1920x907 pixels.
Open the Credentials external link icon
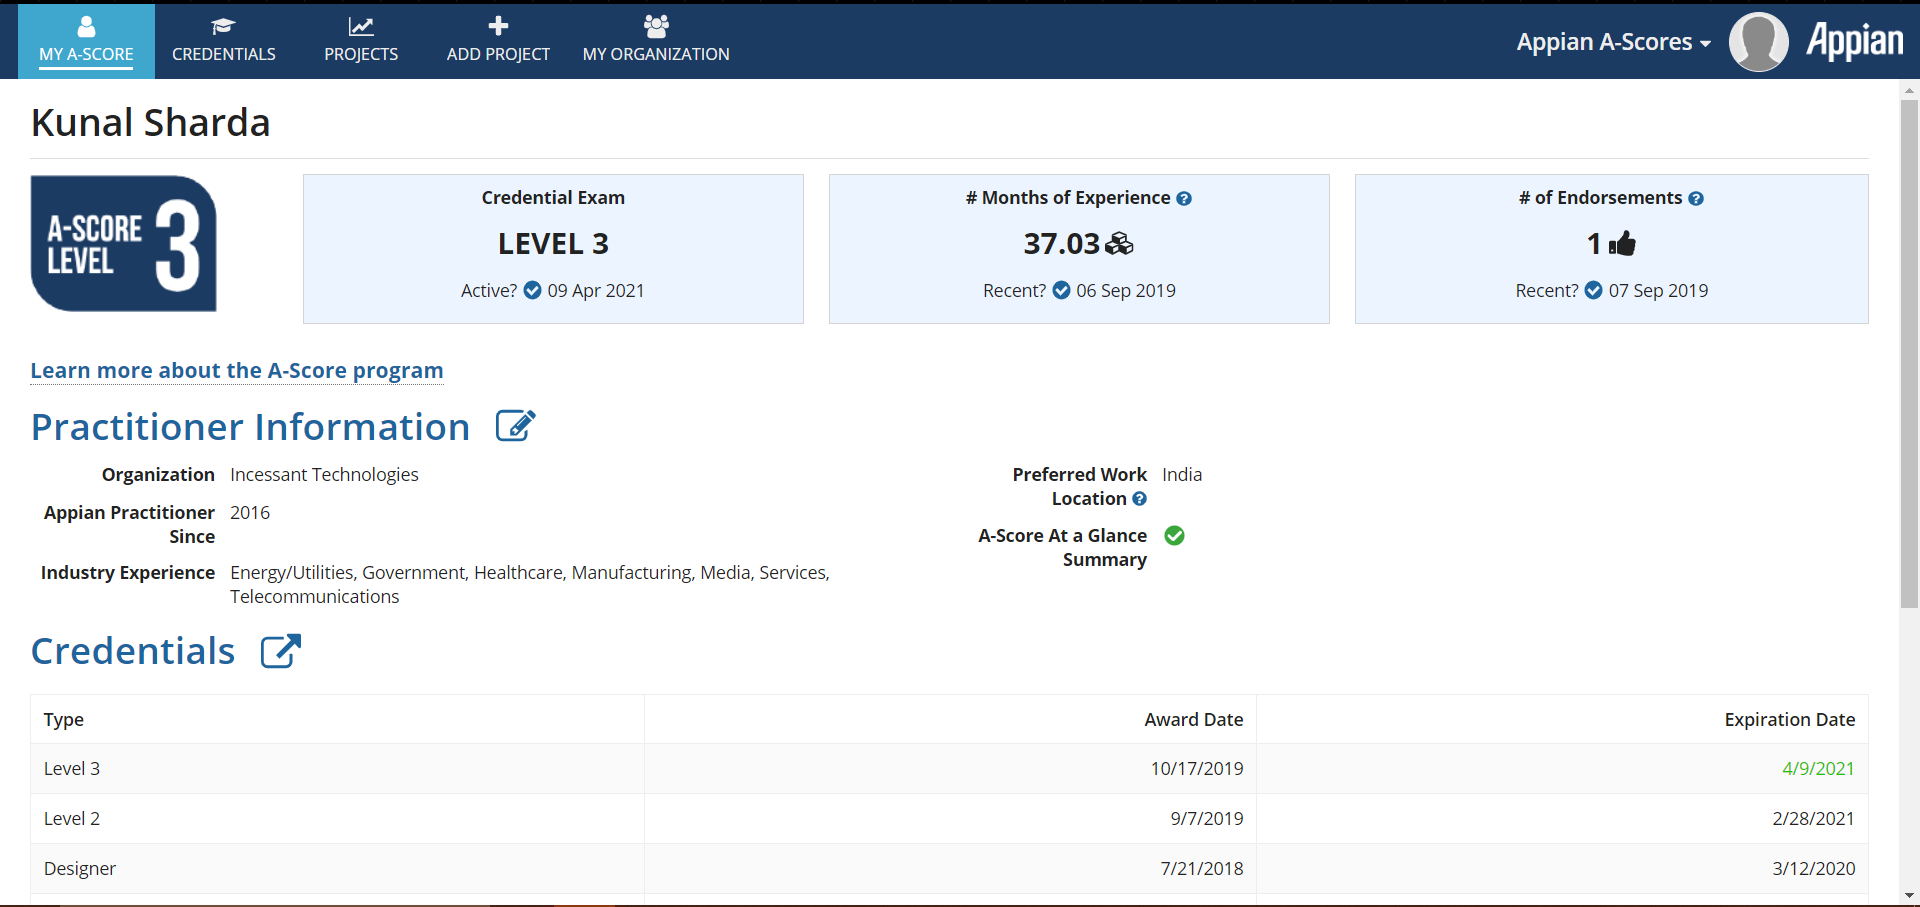tap(280, 651)
